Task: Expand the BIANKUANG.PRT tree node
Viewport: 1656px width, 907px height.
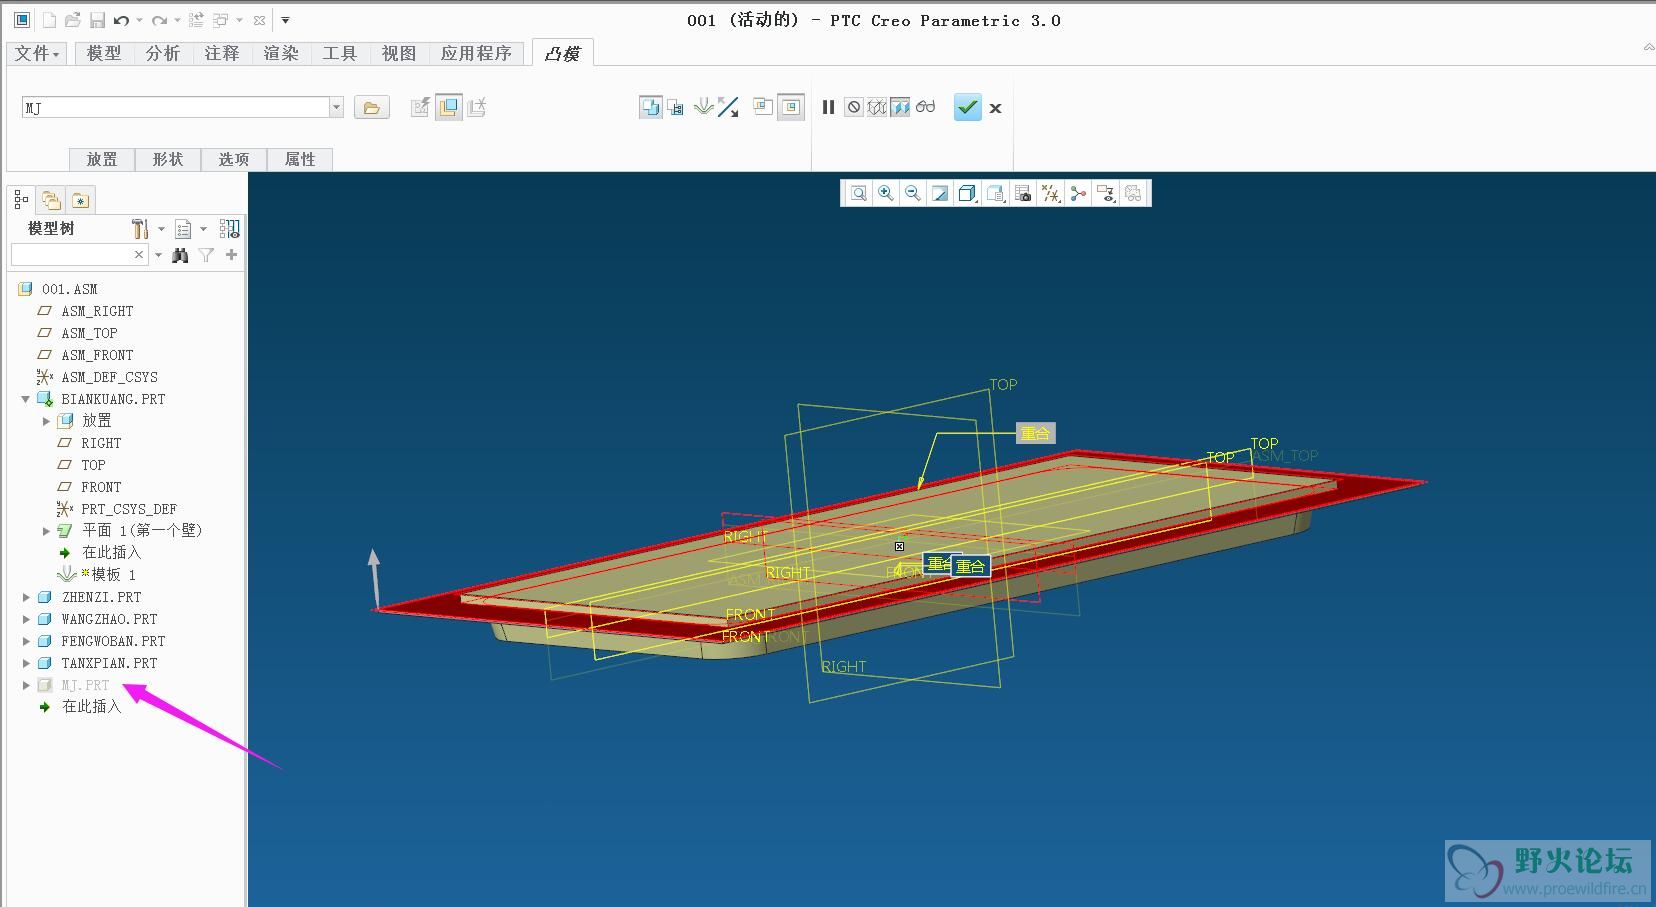Action: tap(26, 399)
